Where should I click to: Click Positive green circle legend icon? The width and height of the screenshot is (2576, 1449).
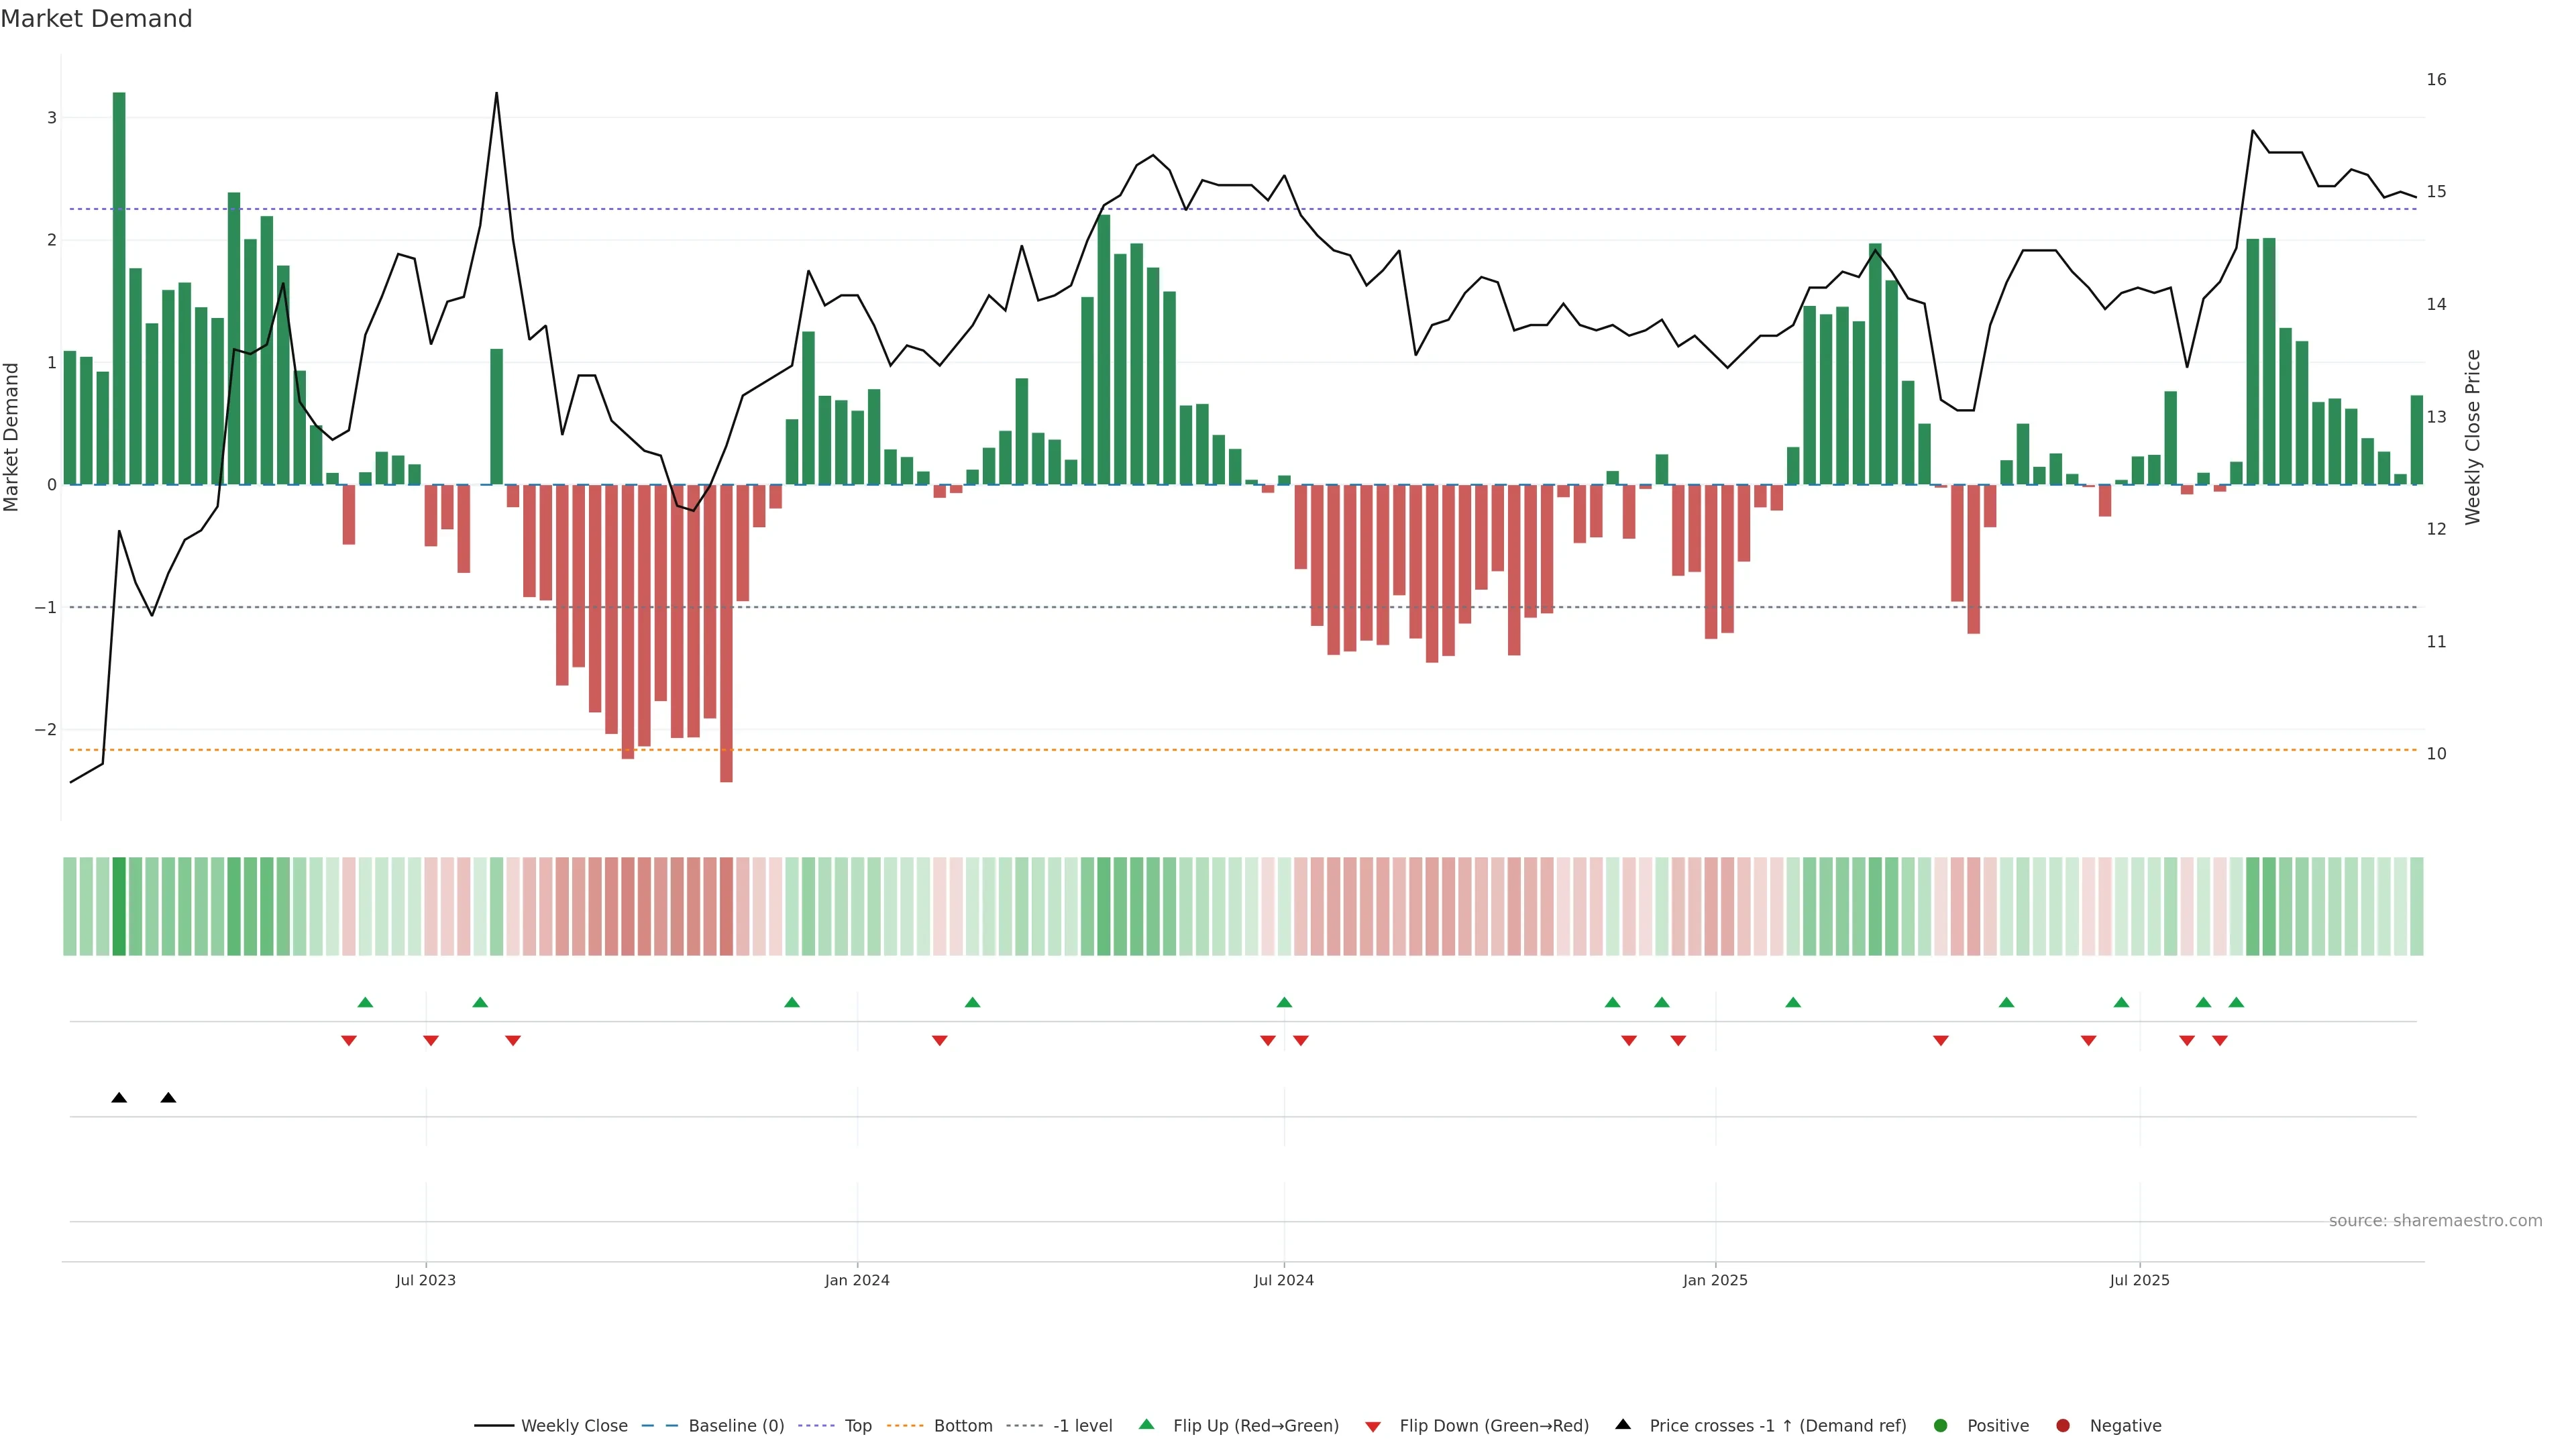[1941, 1425]
